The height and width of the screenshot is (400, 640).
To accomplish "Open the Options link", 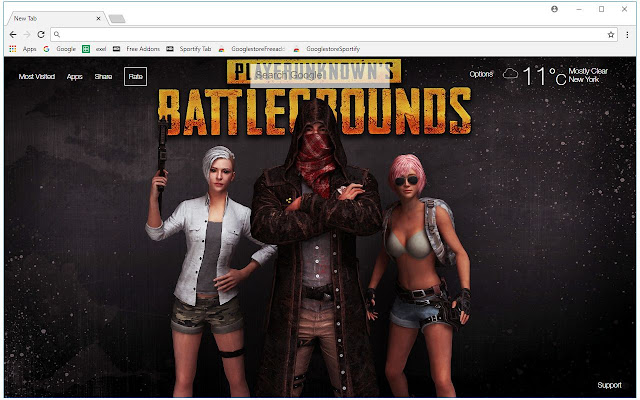I will pos(481,74).
